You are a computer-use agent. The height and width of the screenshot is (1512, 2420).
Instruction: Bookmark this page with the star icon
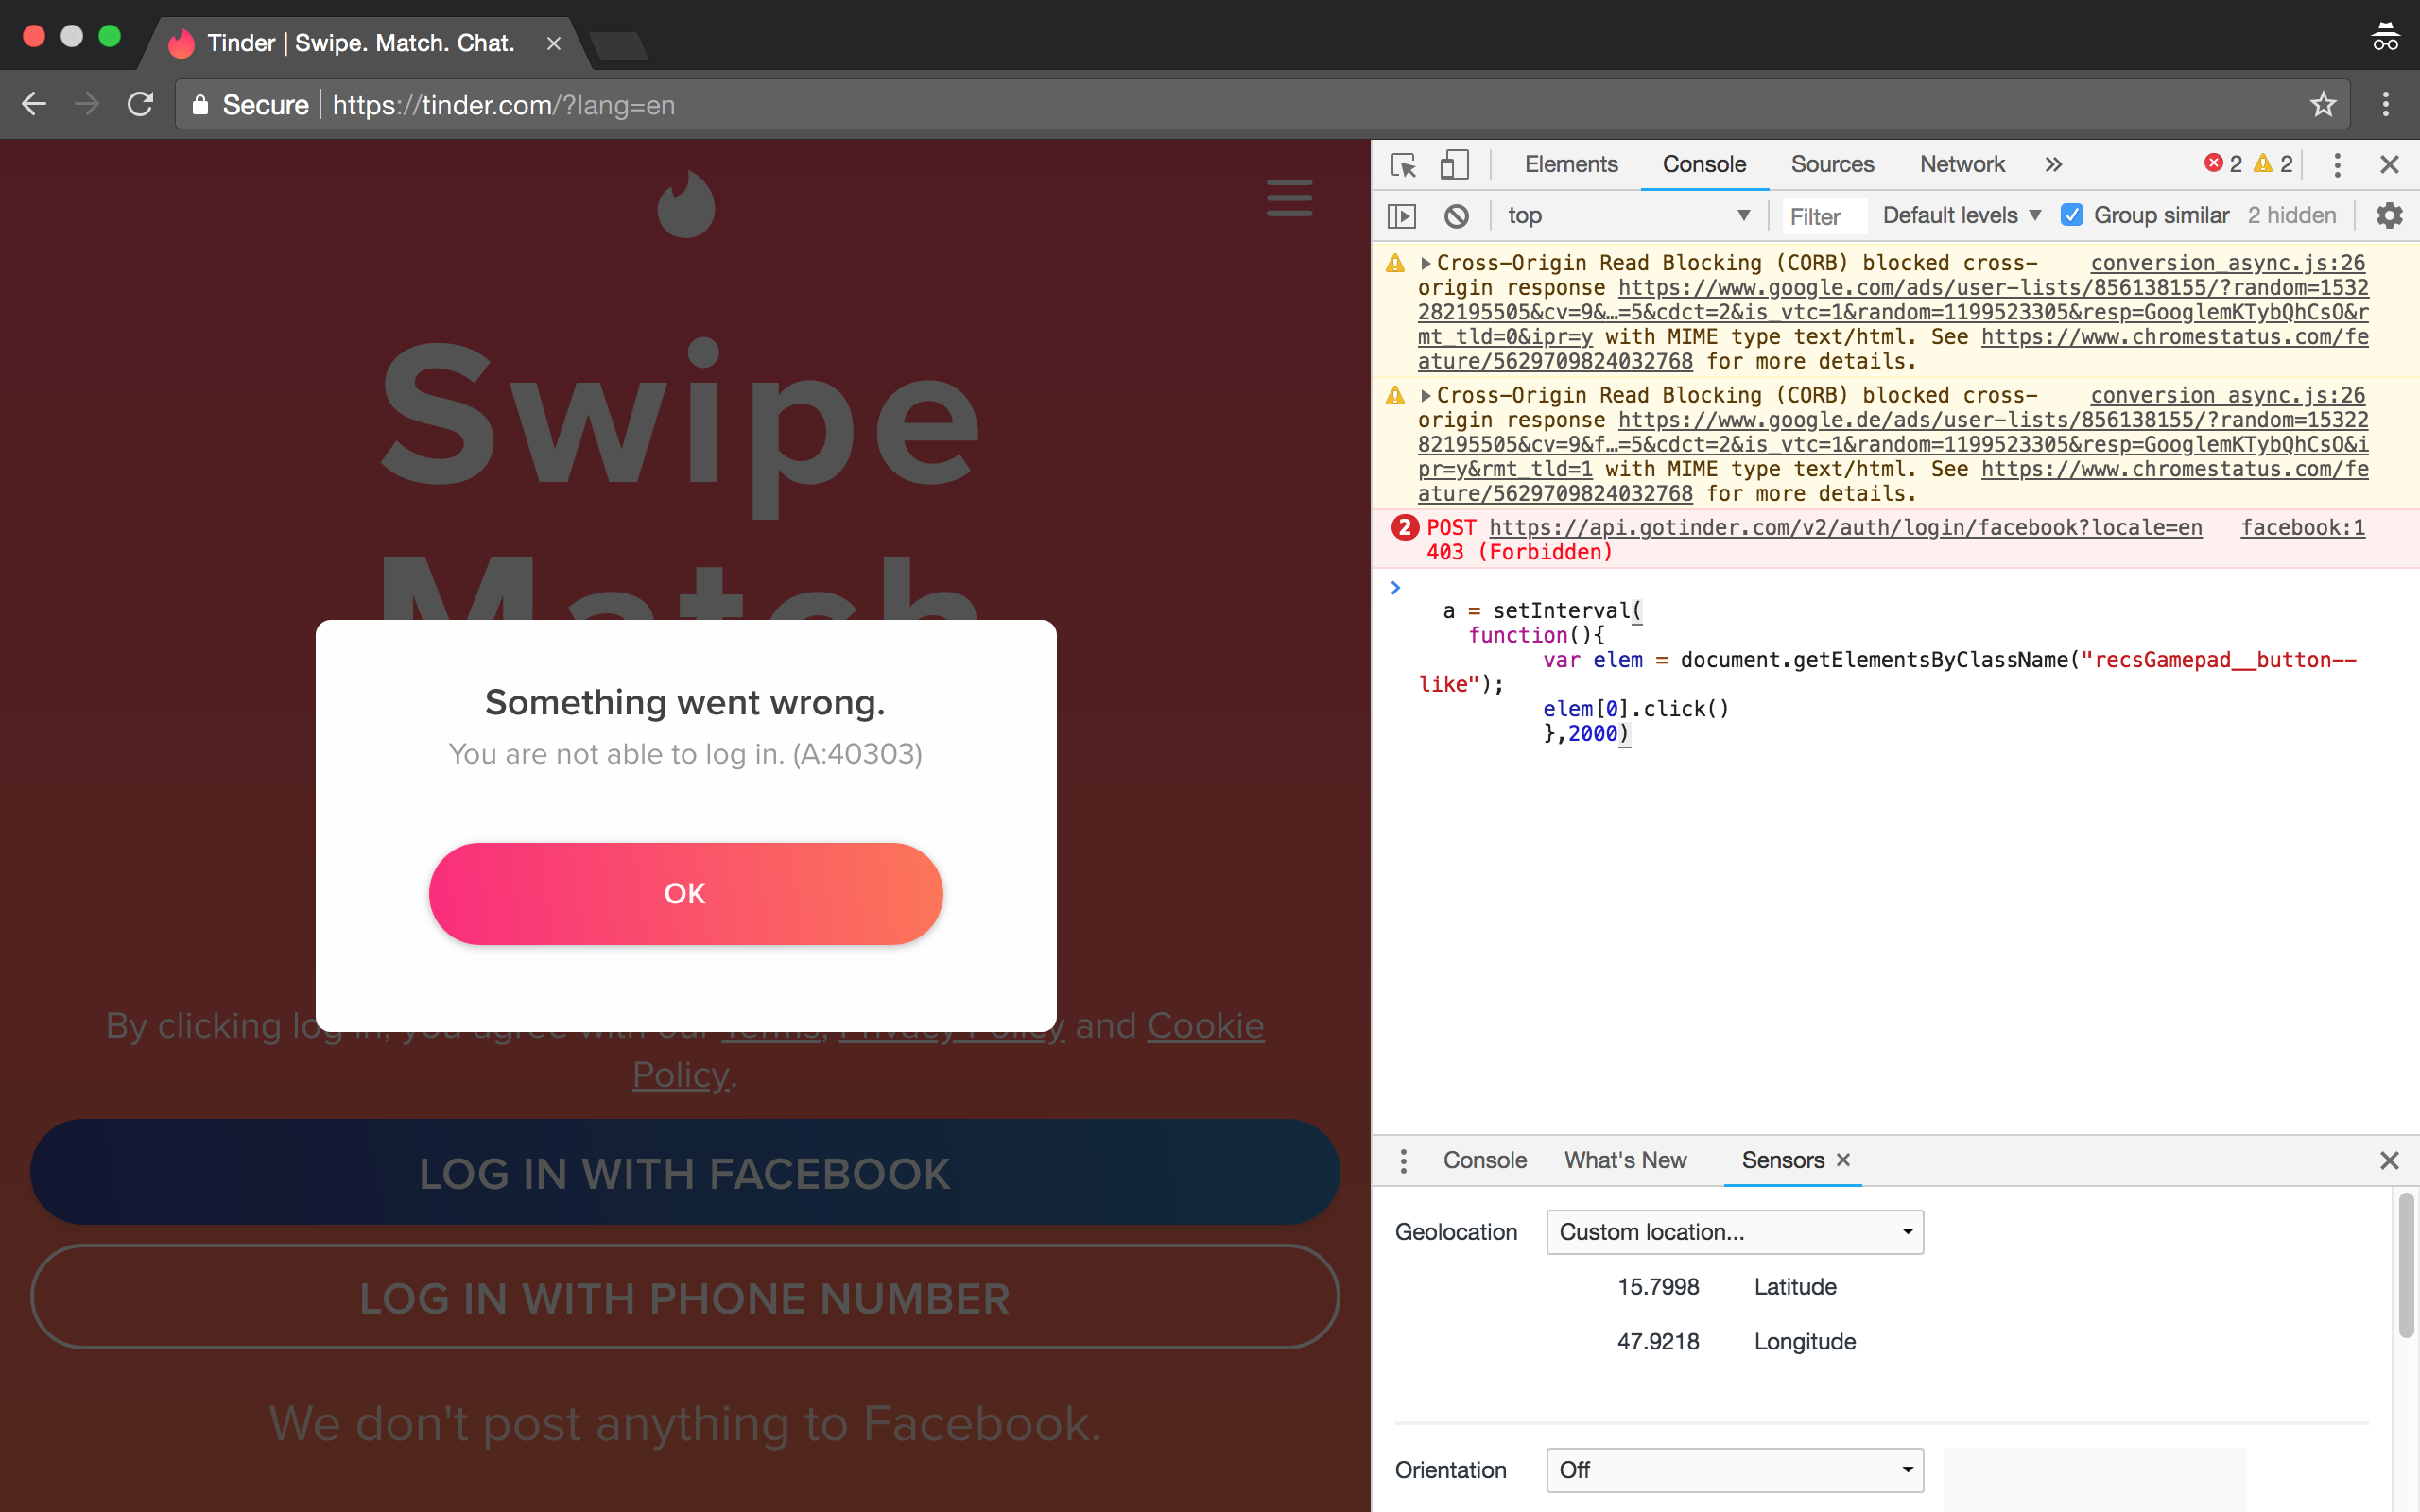(2323, 105)
